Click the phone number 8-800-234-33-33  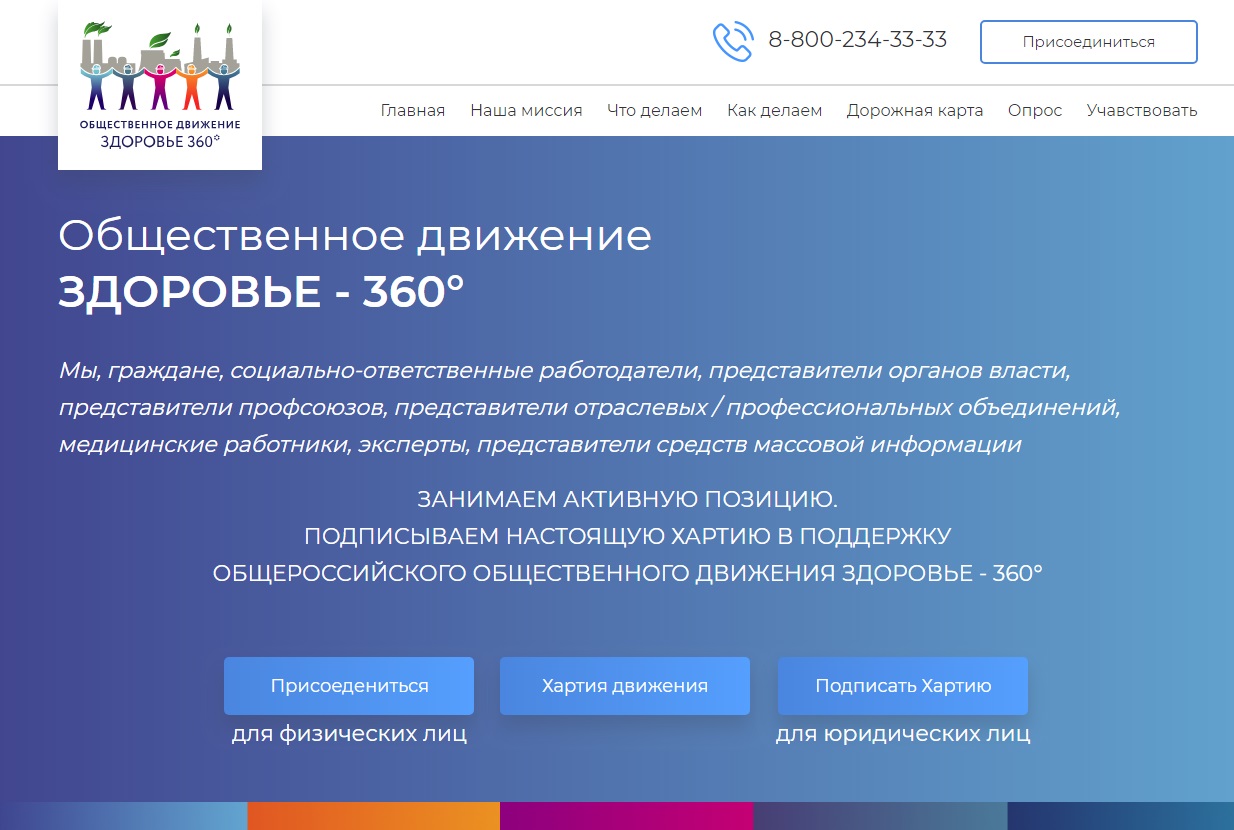857,40
